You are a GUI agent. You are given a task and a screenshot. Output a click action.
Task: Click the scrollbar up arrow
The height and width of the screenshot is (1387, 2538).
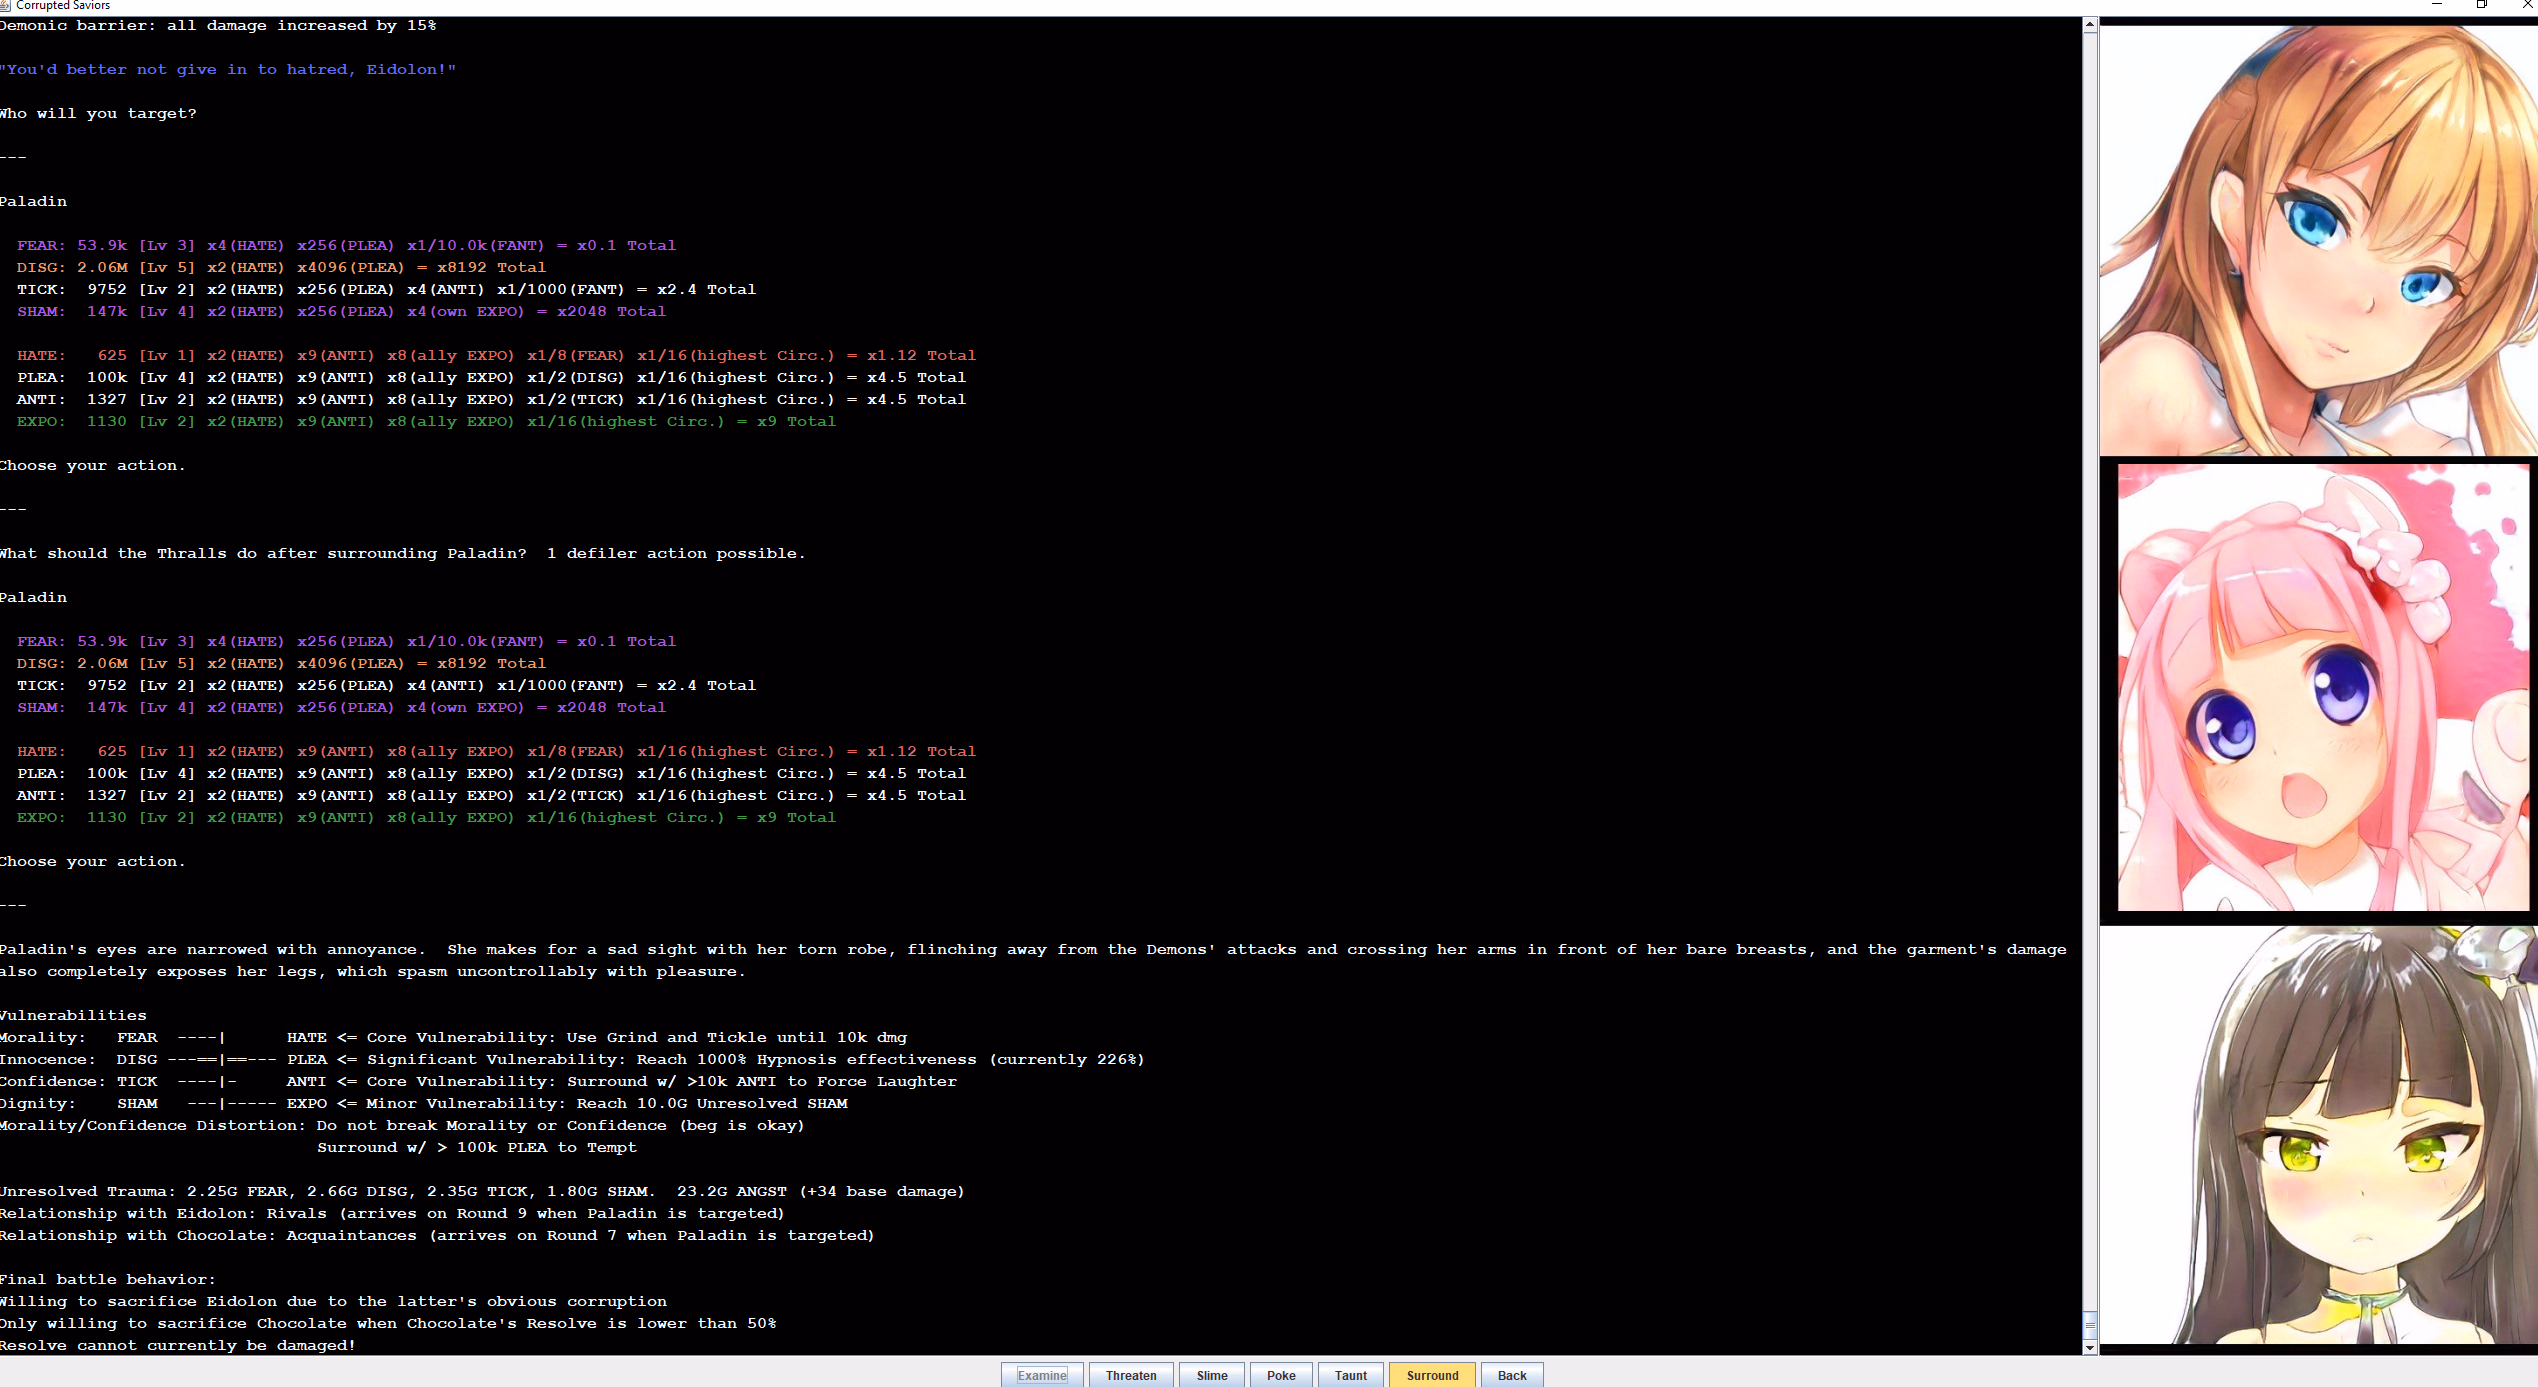[x=2090, y=25]
